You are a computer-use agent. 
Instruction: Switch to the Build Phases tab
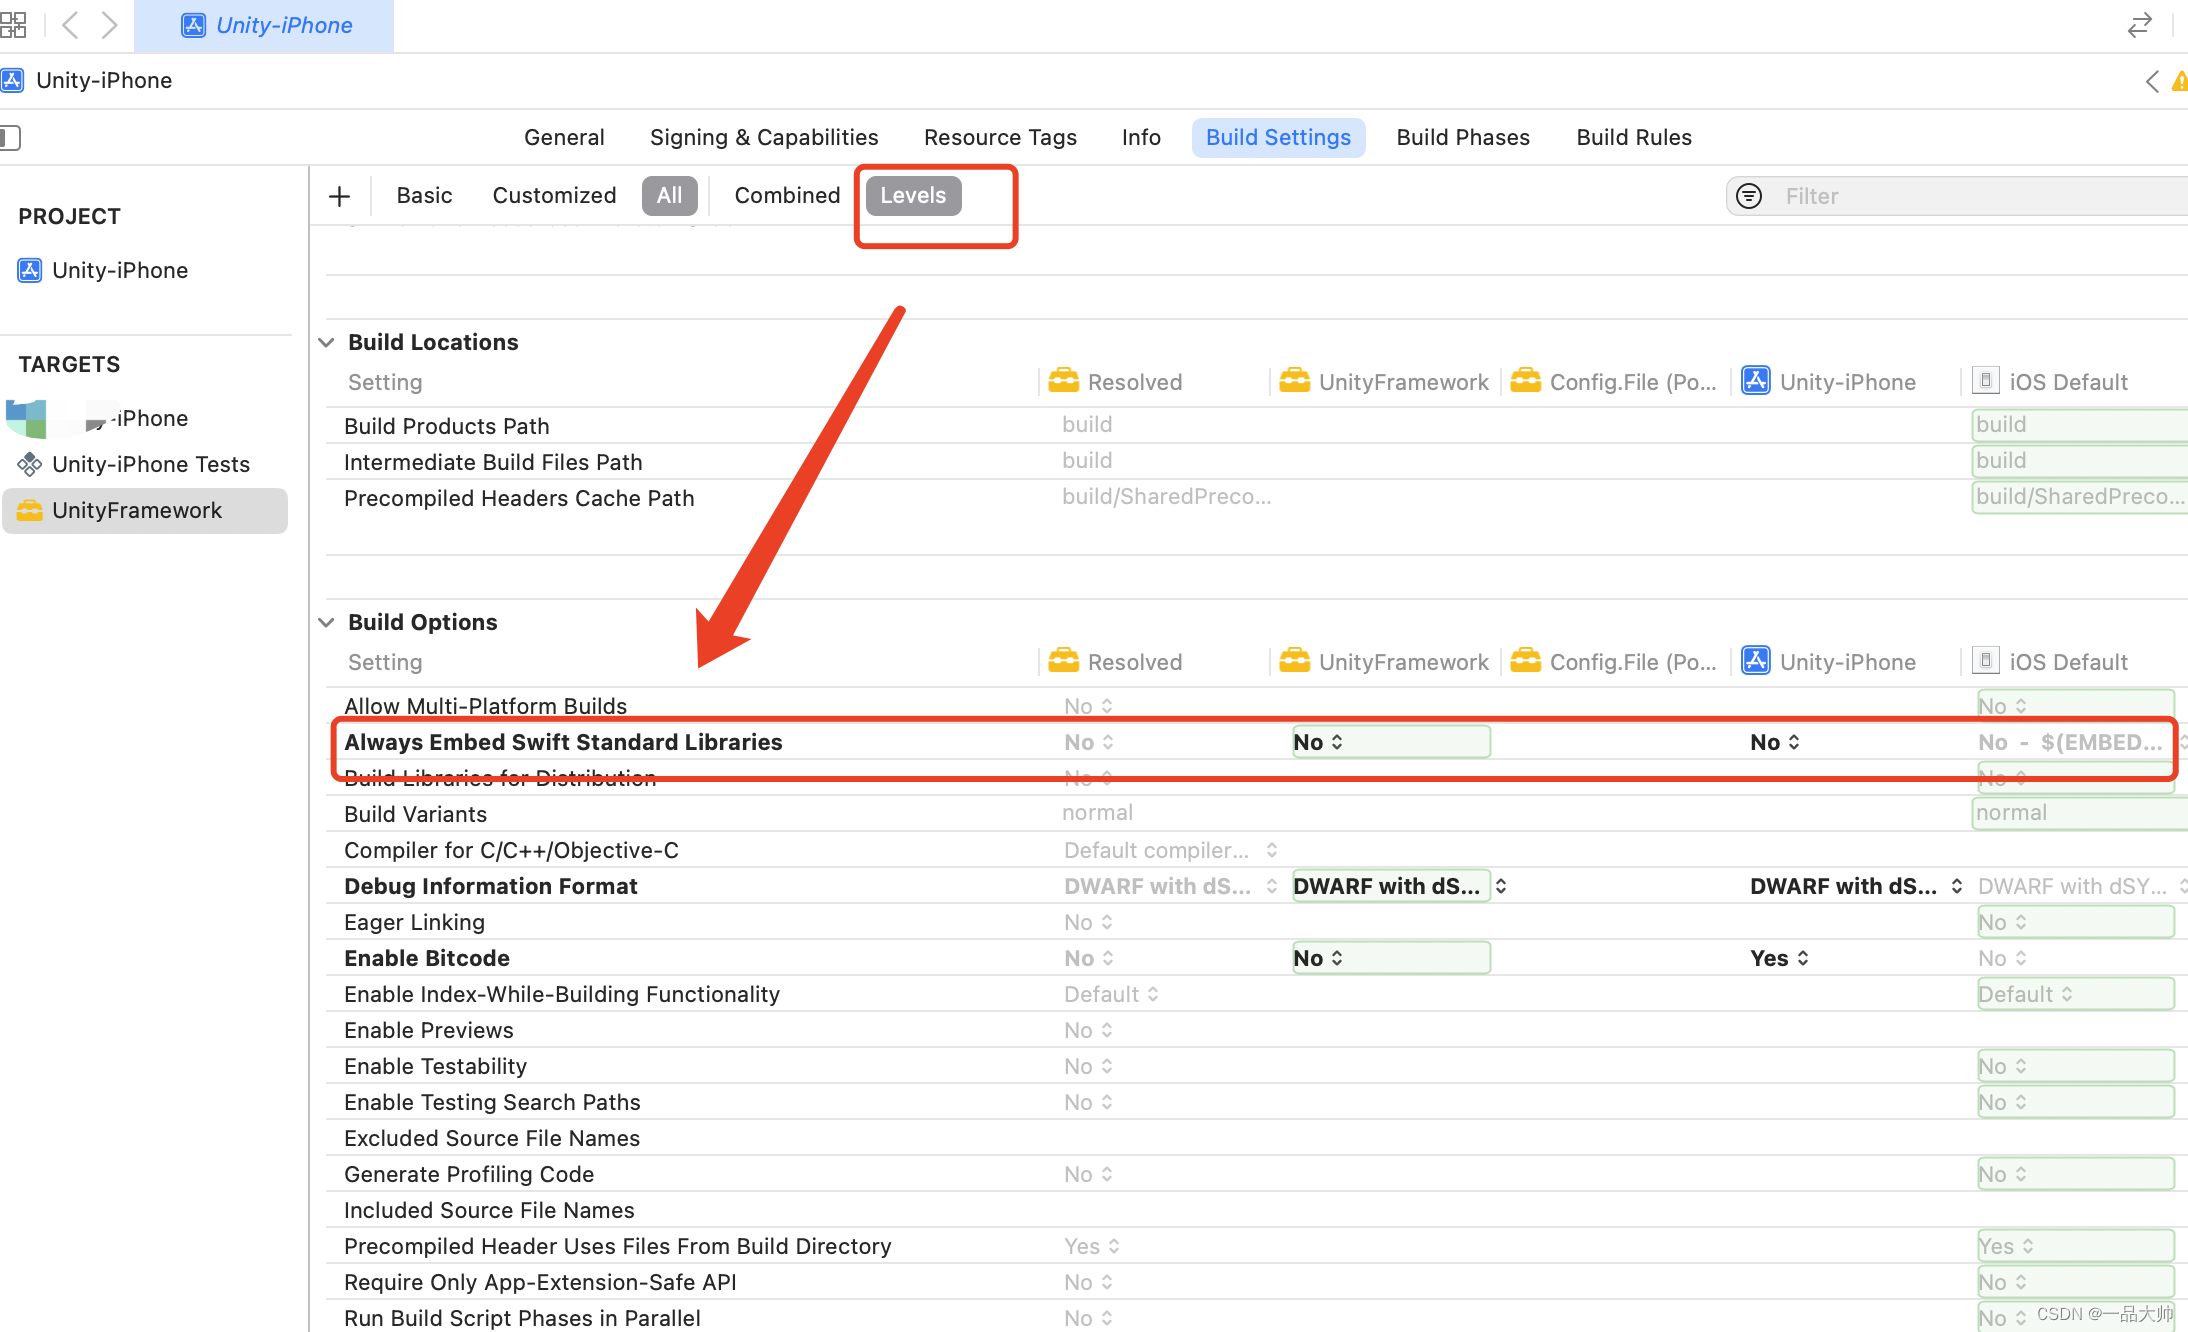(x=1463, y=137)
